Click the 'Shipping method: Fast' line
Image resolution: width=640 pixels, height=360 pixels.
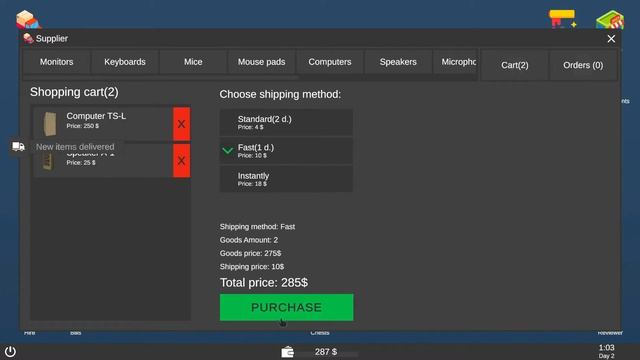click(257, 227)
